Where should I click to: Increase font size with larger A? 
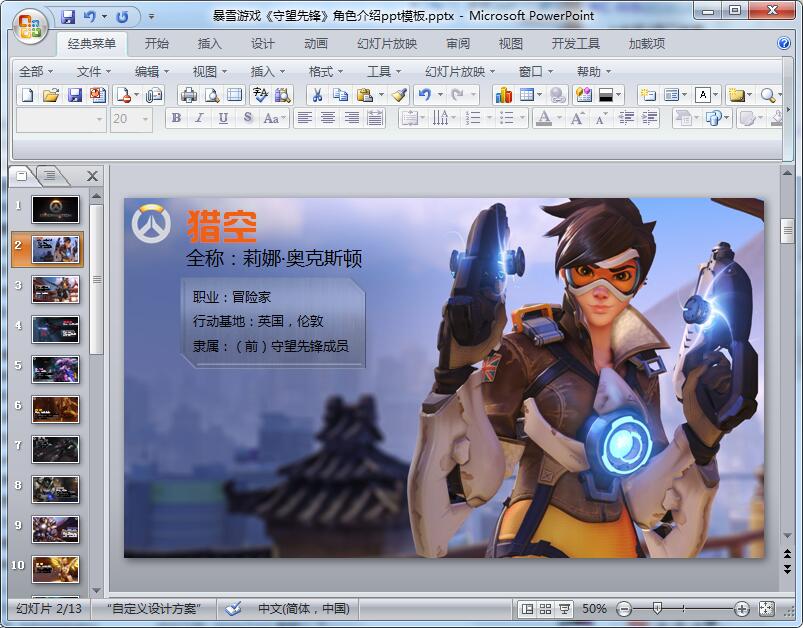(577, 118)
